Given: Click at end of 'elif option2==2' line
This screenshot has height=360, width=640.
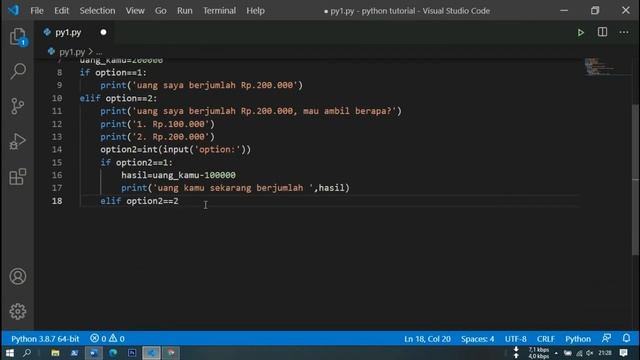Looking at the screenshot, I should tap(179, 201).
